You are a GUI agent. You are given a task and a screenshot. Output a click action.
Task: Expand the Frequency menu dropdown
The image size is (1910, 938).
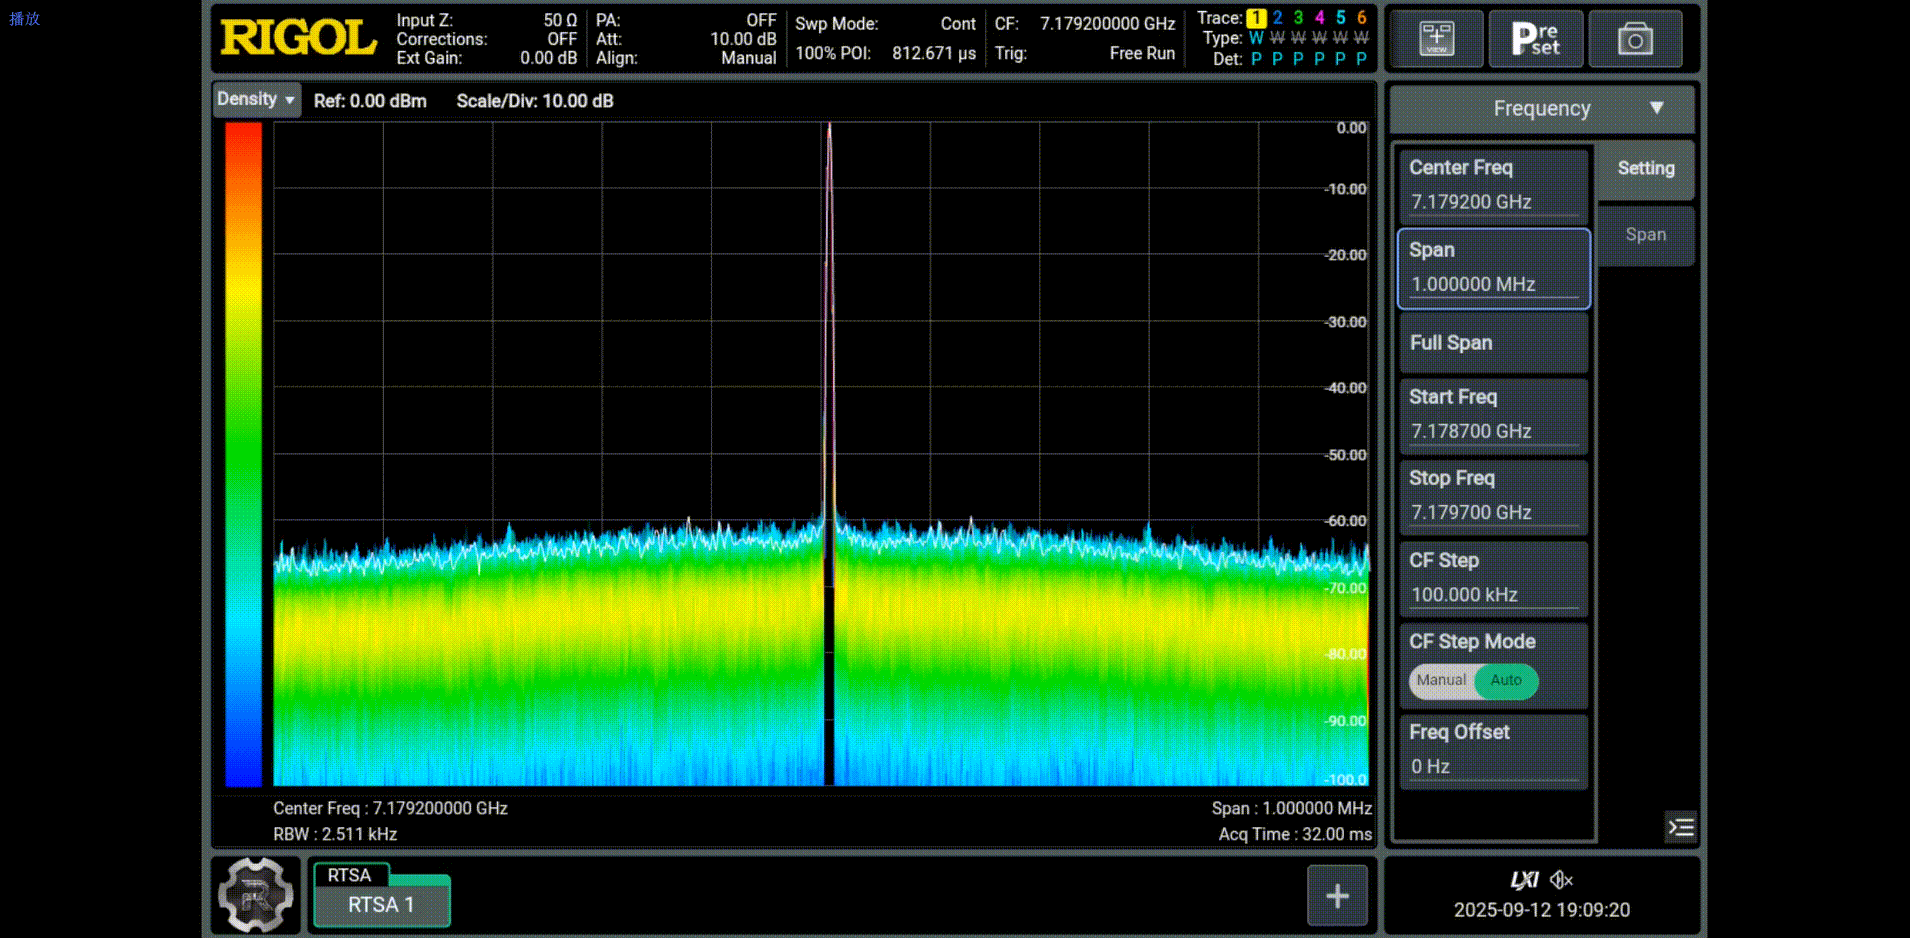[1542, 109]
